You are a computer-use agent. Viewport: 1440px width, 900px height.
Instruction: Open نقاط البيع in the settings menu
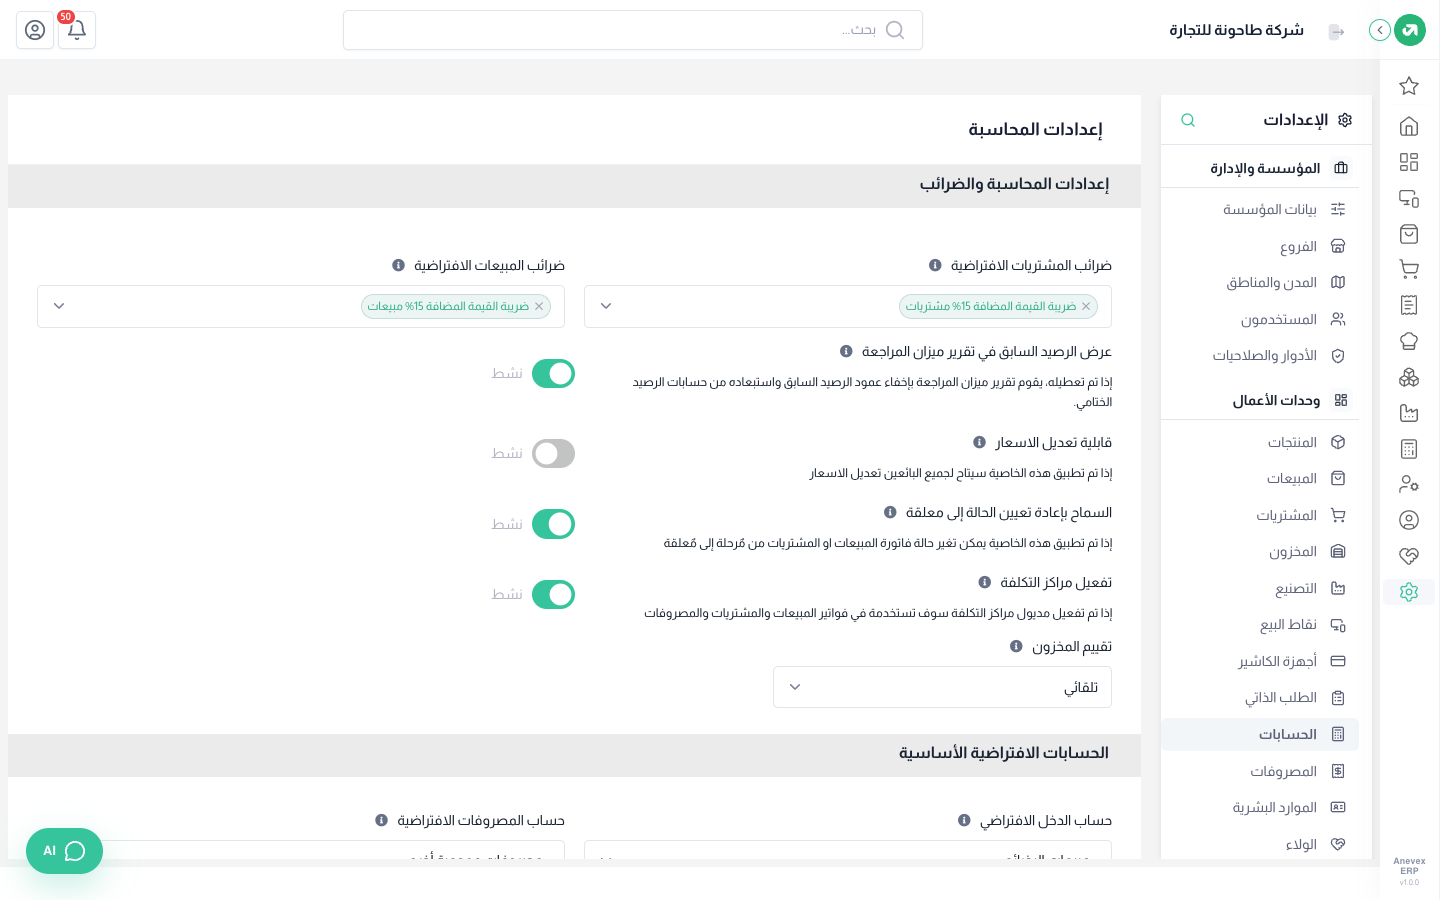point(1260,624)
